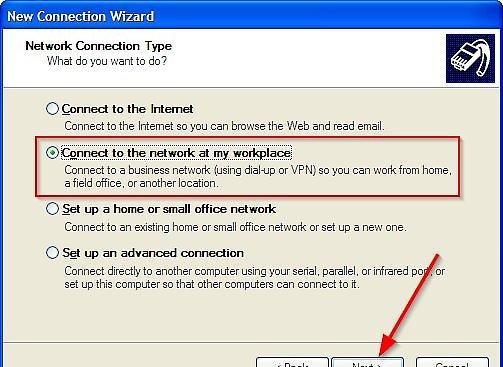Screen dimensions: 503x367
Task: Click the Network Connection Type heading
Action: 99,46
